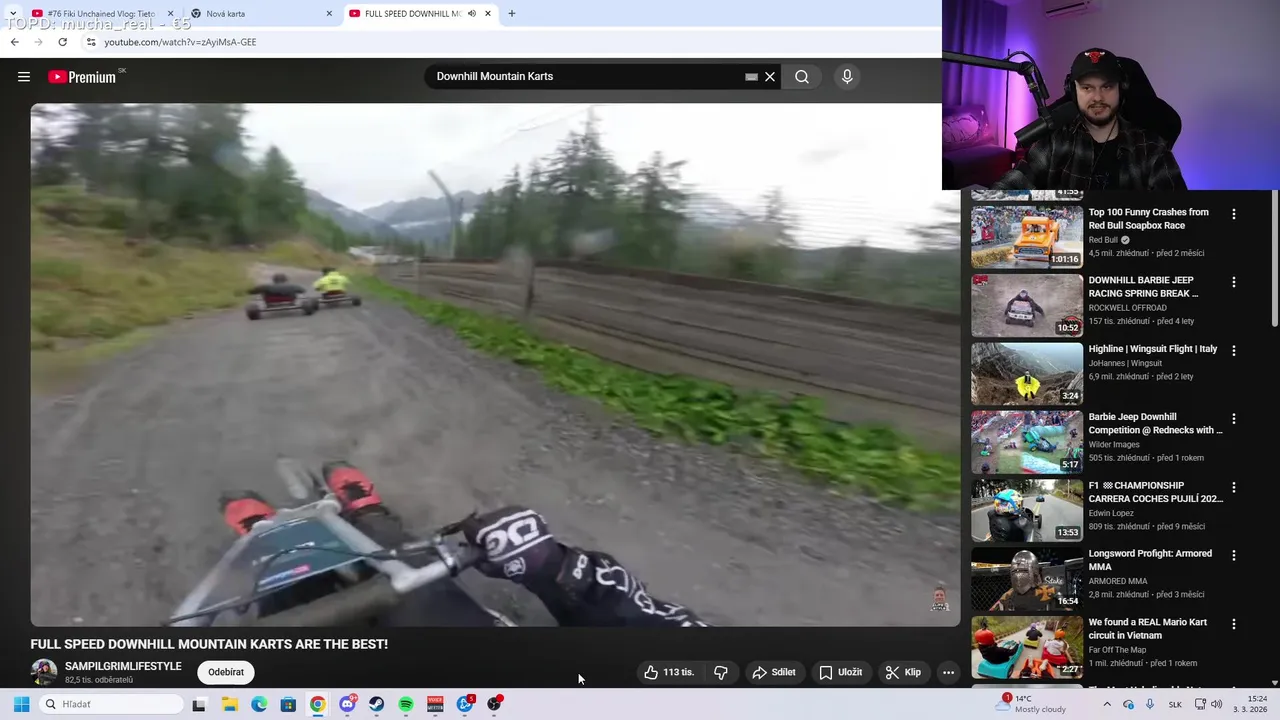The image size is (1280, 720).
Task: Open Windows Start menu
Action: tap(21, 704)
